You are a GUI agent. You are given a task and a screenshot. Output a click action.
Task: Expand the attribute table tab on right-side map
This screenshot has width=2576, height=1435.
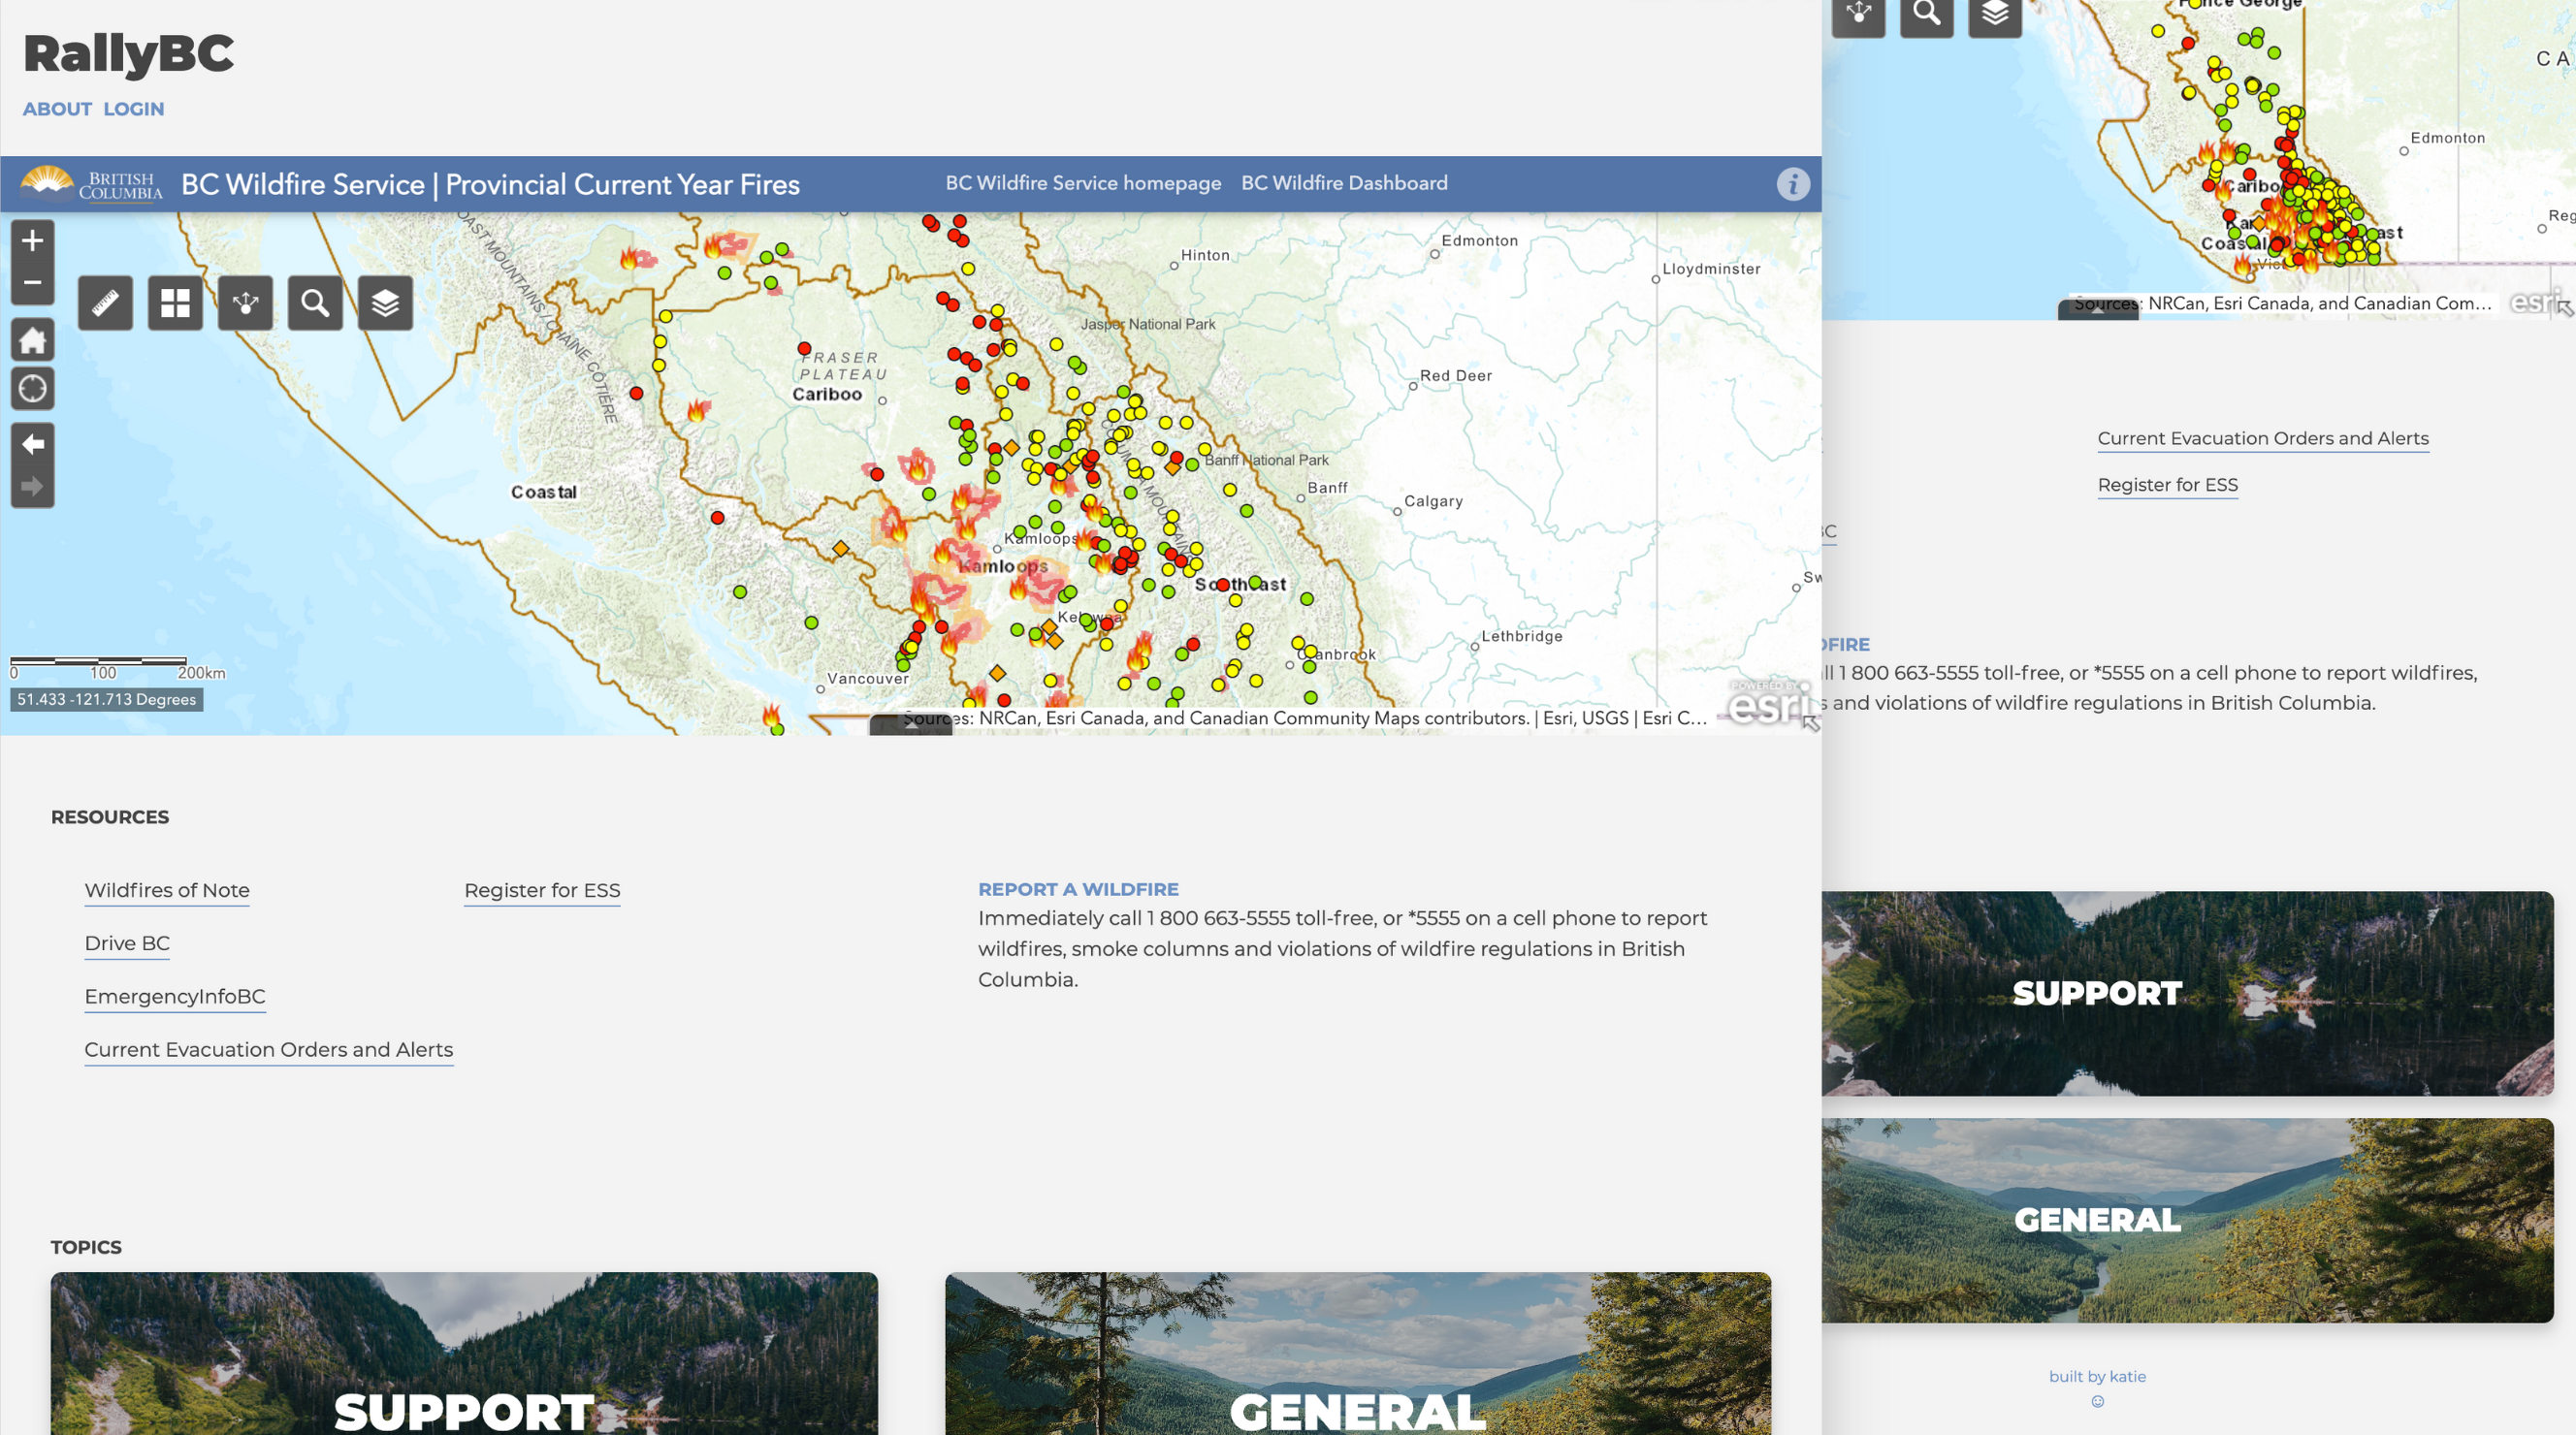tap(2098, 311)
